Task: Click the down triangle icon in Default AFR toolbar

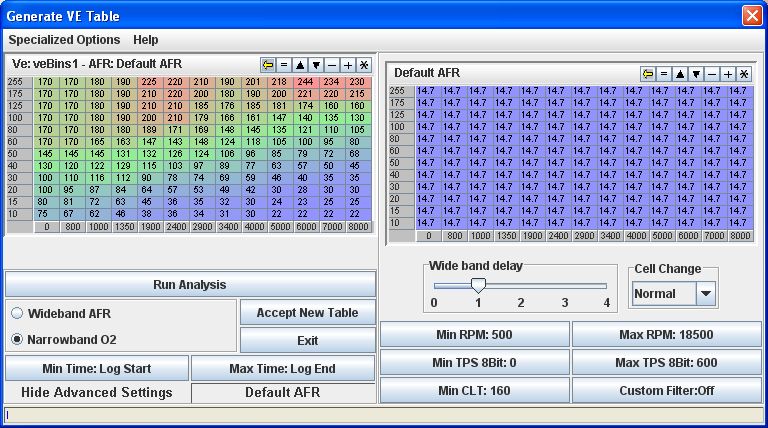Action: click(696, 73)
